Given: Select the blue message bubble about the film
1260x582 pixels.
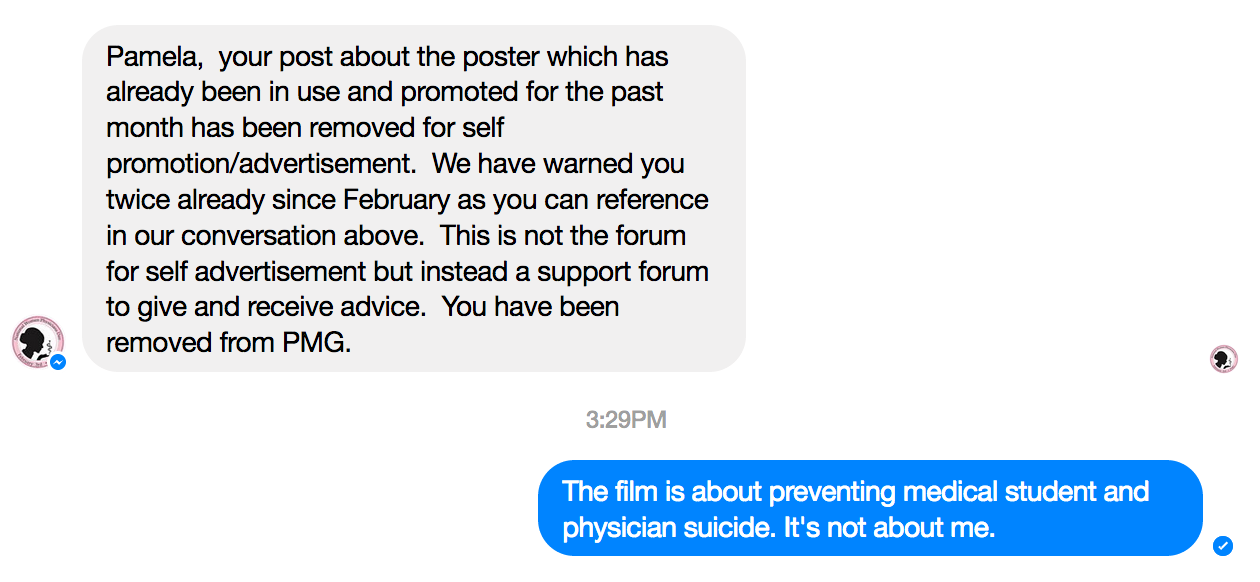Looking at the screenshot, I should pos(870,508).
